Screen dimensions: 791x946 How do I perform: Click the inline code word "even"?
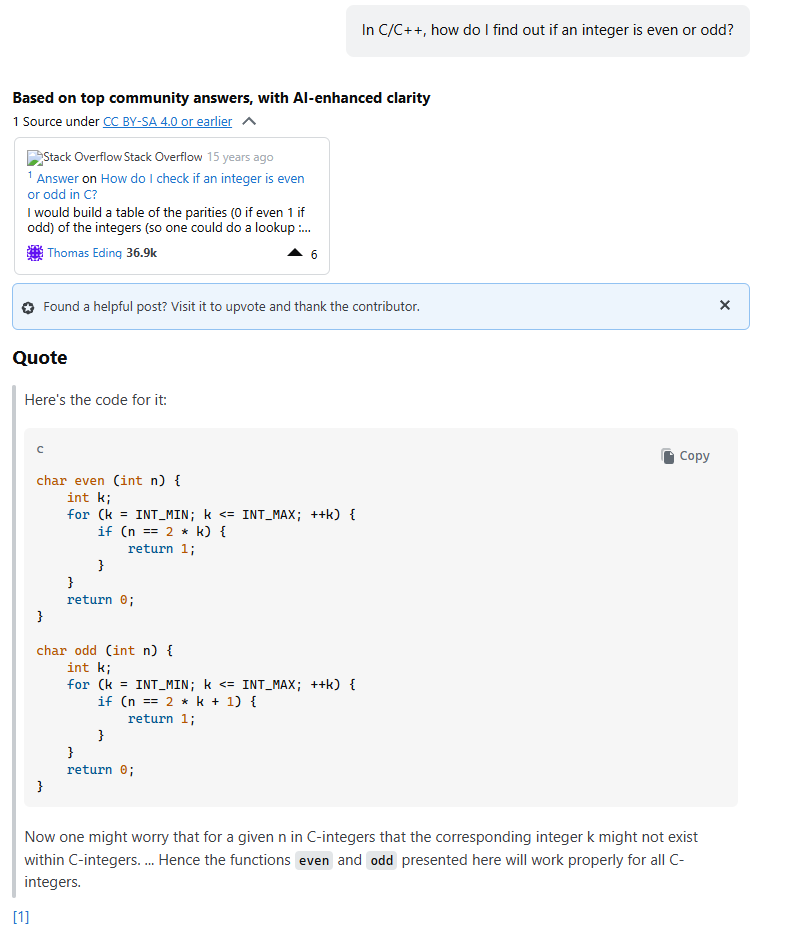pyautogui.click(x=314, y=861)
